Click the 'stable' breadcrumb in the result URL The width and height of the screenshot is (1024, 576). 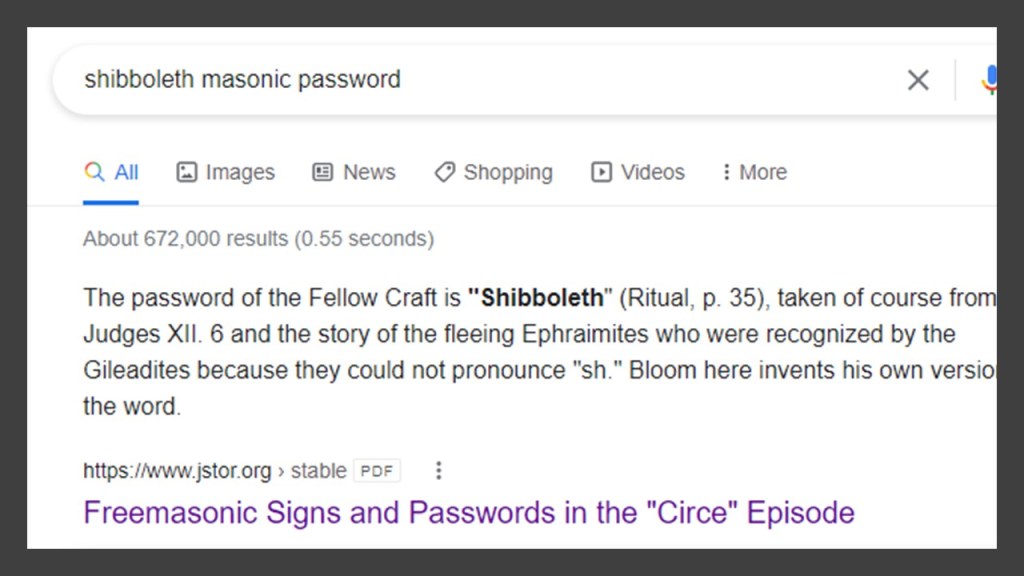coord(318,471)
